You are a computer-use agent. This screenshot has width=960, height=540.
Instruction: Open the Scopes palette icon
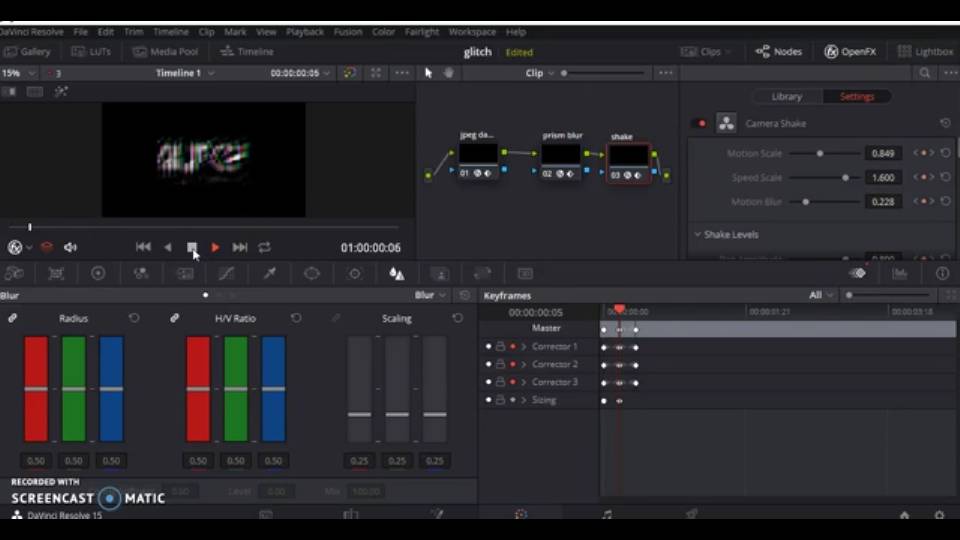900,274
